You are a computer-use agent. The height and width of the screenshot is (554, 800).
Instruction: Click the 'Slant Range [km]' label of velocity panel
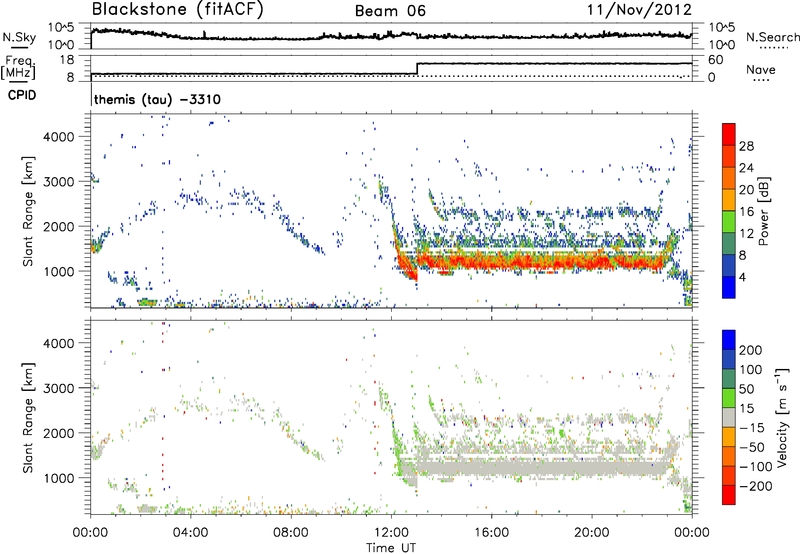28,418
